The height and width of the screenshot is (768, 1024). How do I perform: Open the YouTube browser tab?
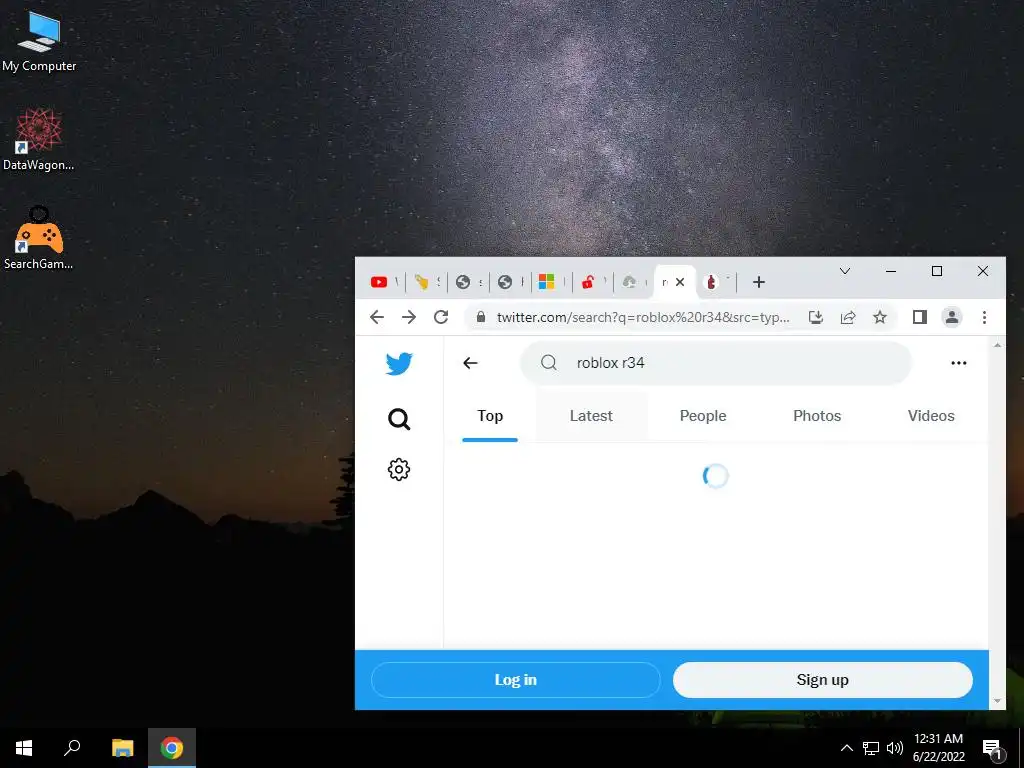click(x=379, y=282)
